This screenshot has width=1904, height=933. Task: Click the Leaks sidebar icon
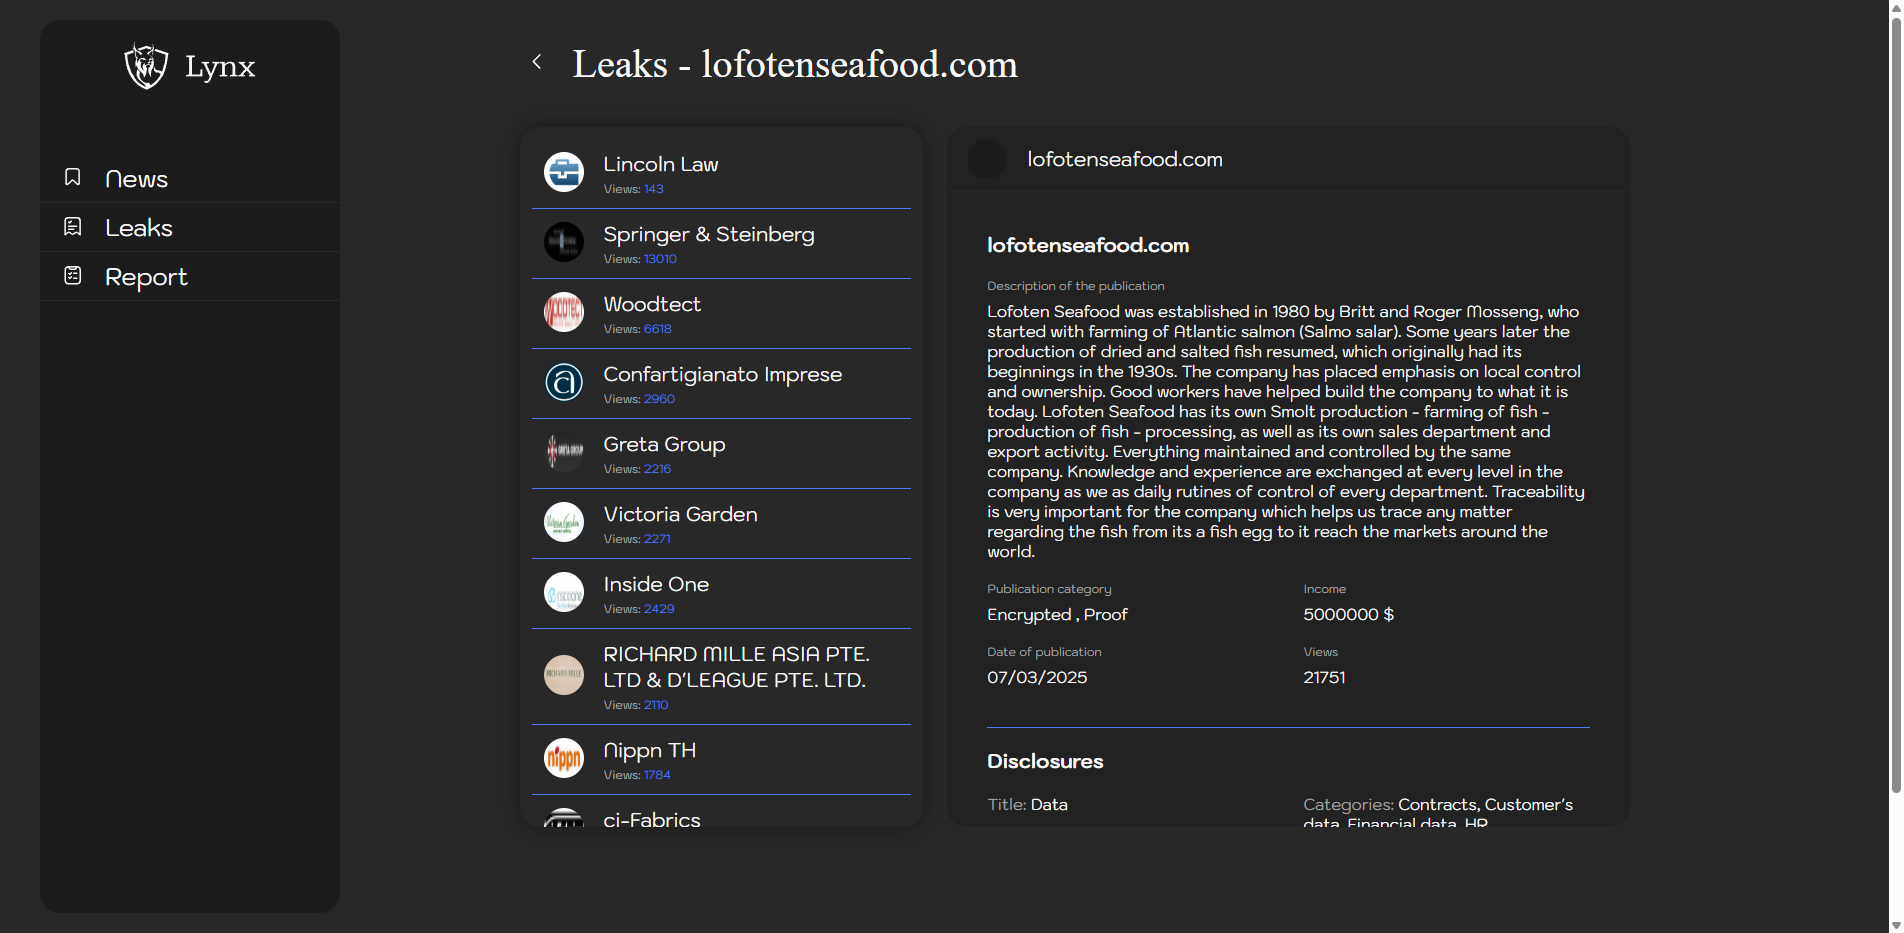pyautogui.click(x=73, y=227)
